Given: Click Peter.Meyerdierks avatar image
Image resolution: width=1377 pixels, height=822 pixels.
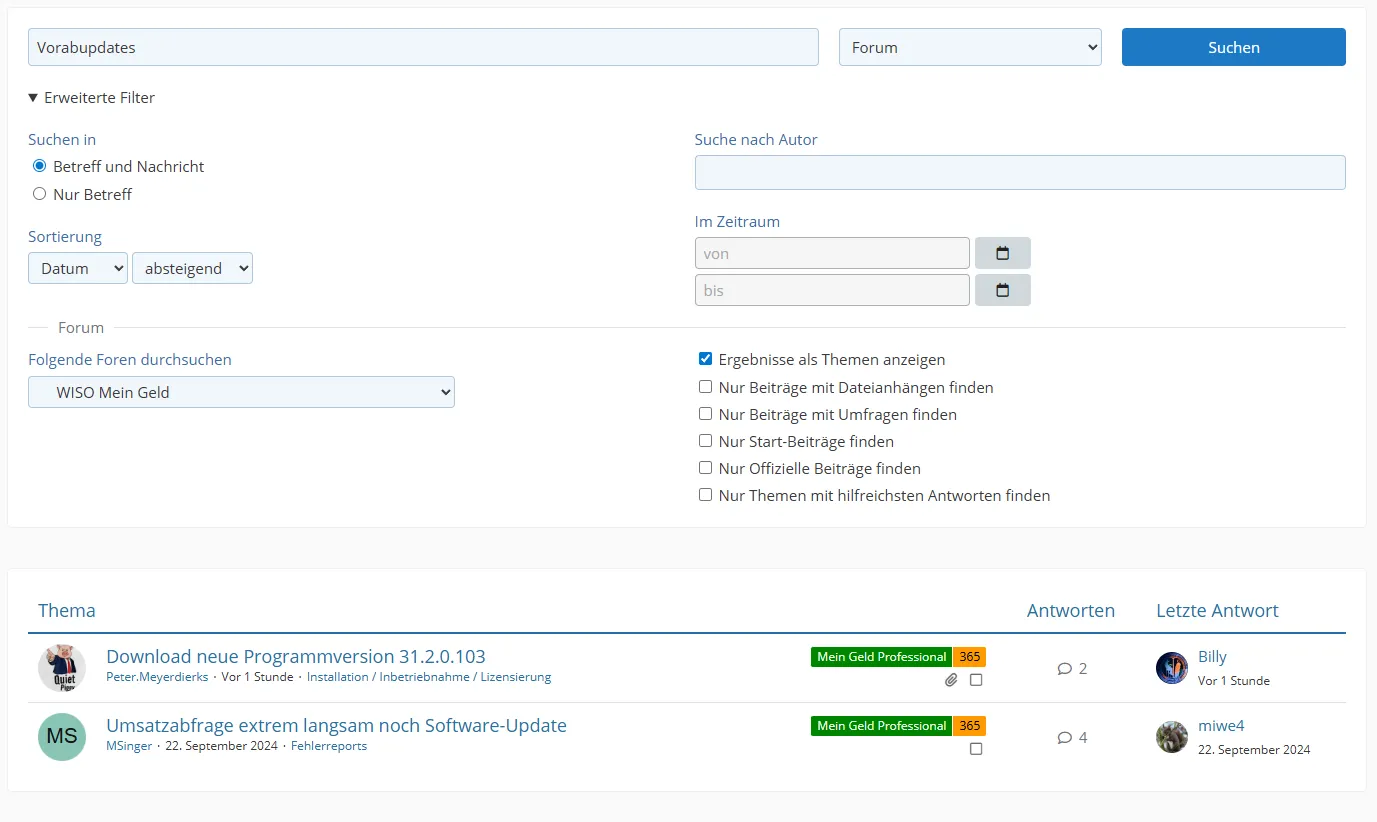Looking at the screenshot, I should coord(62,668).
